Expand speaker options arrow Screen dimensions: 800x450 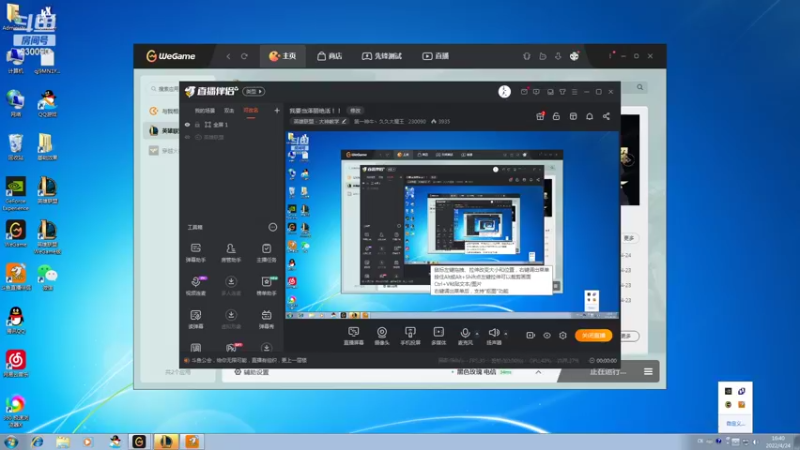tap(506, 334)
